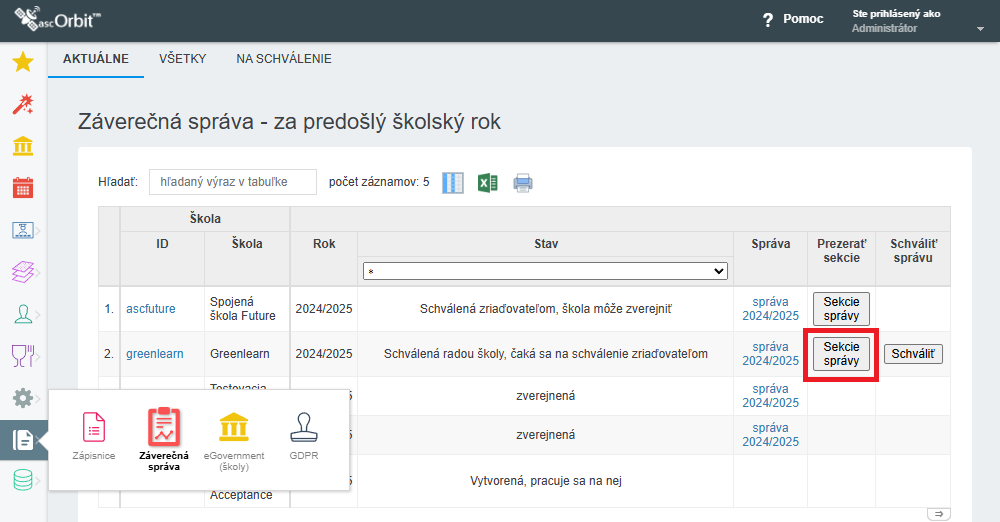The width and height of the screenshot is (1000, 522).
Task: Click the table search input field
Action: 233,182
